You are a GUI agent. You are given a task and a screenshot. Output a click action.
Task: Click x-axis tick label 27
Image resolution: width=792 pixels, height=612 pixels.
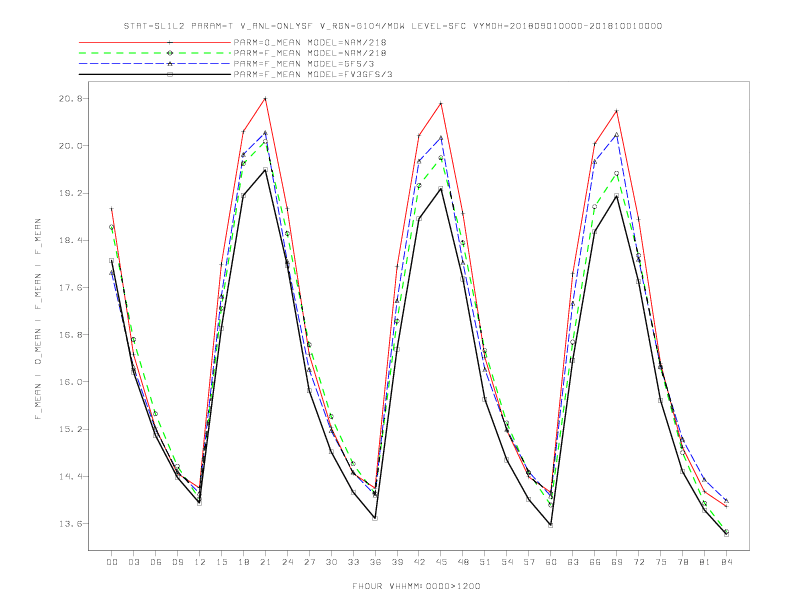click(x=309, y=562)
